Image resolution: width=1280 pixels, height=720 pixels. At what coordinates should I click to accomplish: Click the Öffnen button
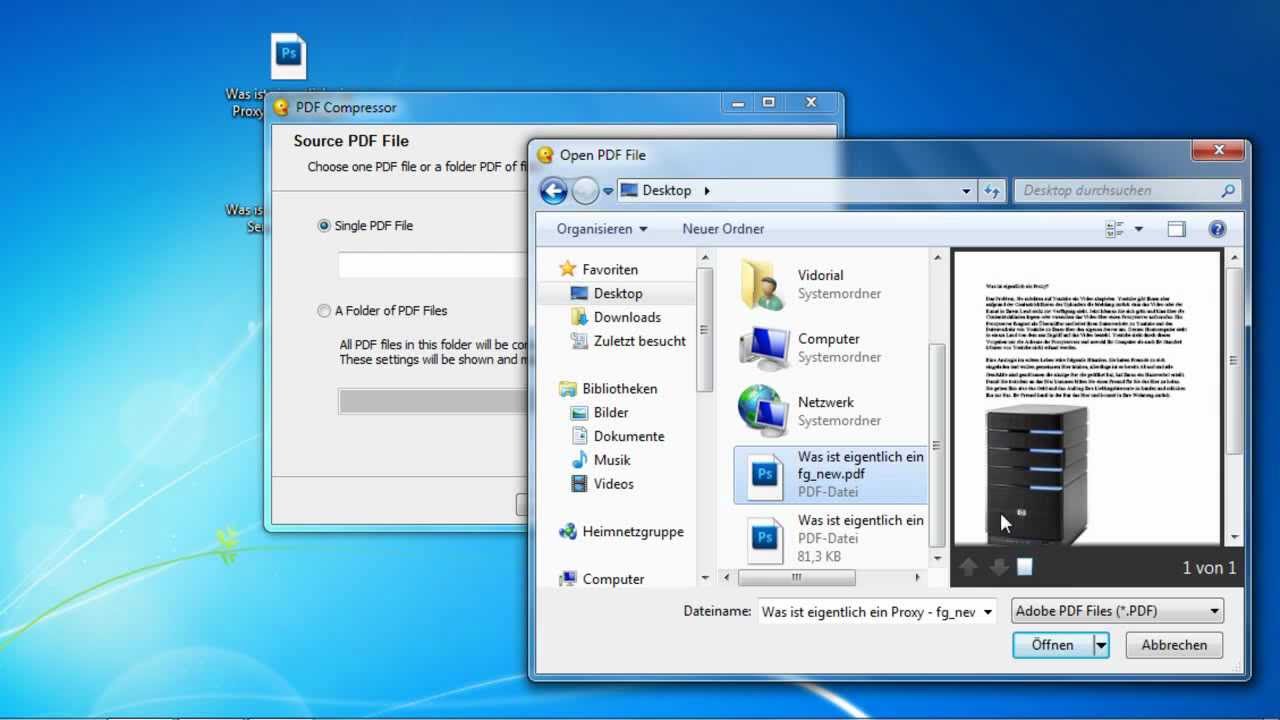tap(1053, 645)
